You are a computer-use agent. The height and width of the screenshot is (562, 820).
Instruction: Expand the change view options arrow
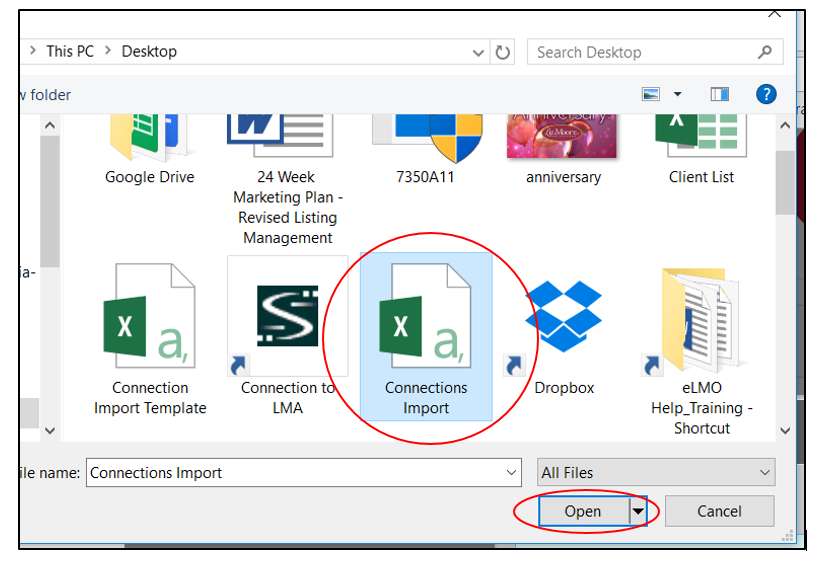(678, 94)
